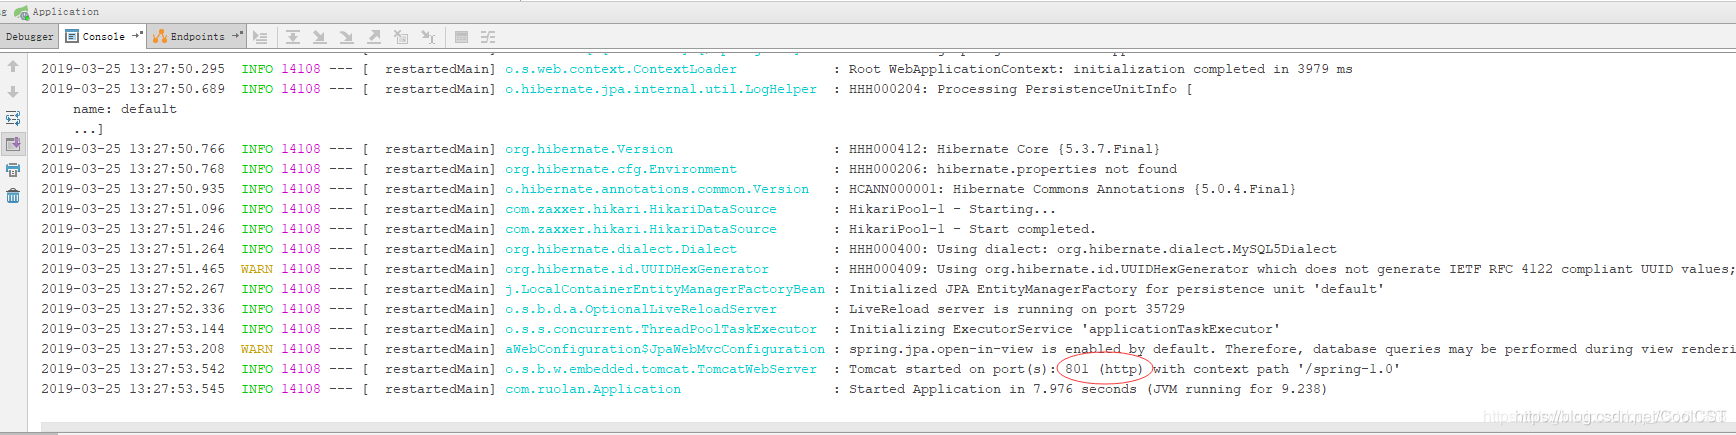The height and width of the screenshot is (435, 1736).
Task: Click logger o.hibernate.jpa.internal.util.LogHelper
Action: (x=660, y=89)
